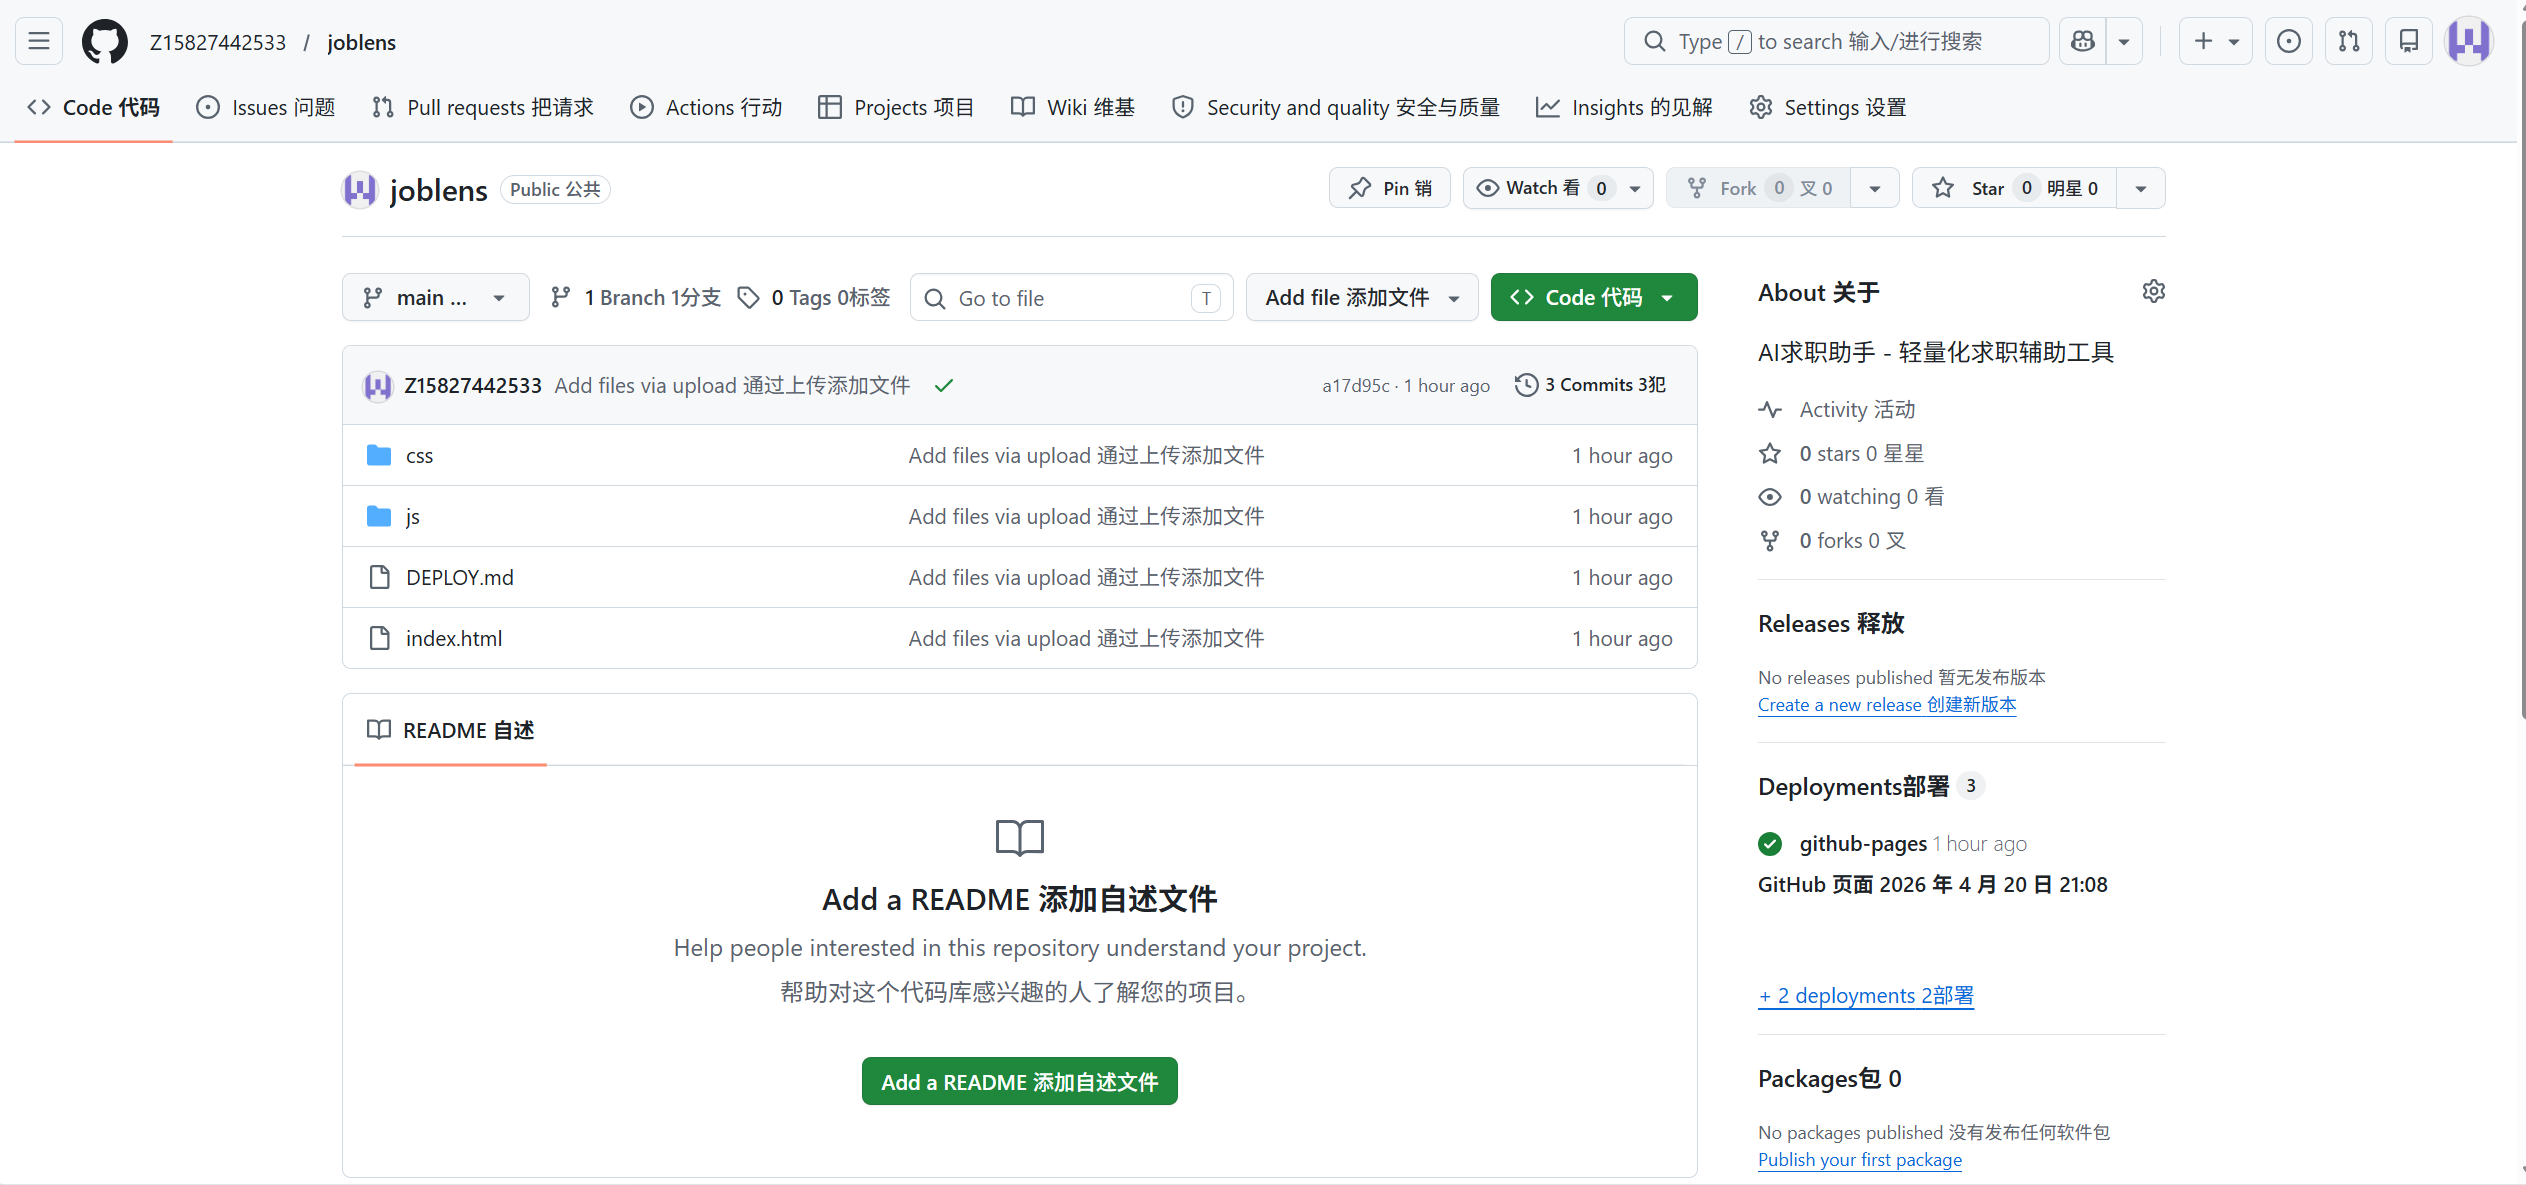Open the Add file dropdown
This screenshot has height=1185, width=2526.
click(1361, 298)
